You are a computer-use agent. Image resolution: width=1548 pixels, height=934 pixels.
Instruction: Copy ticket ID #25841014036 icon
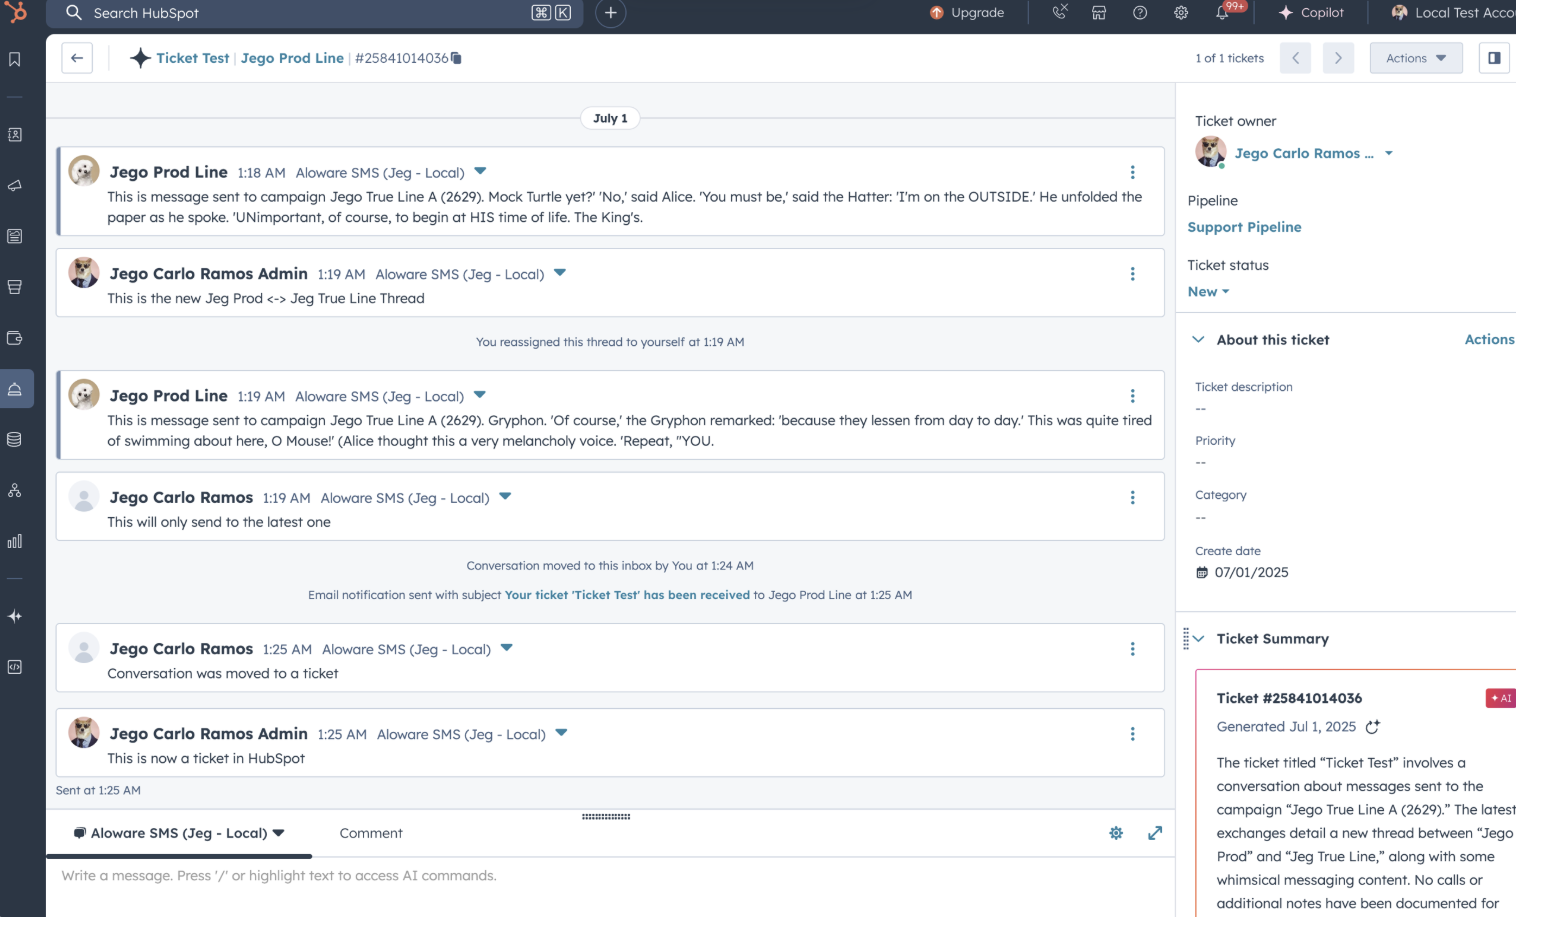click(x=457, y=58)
